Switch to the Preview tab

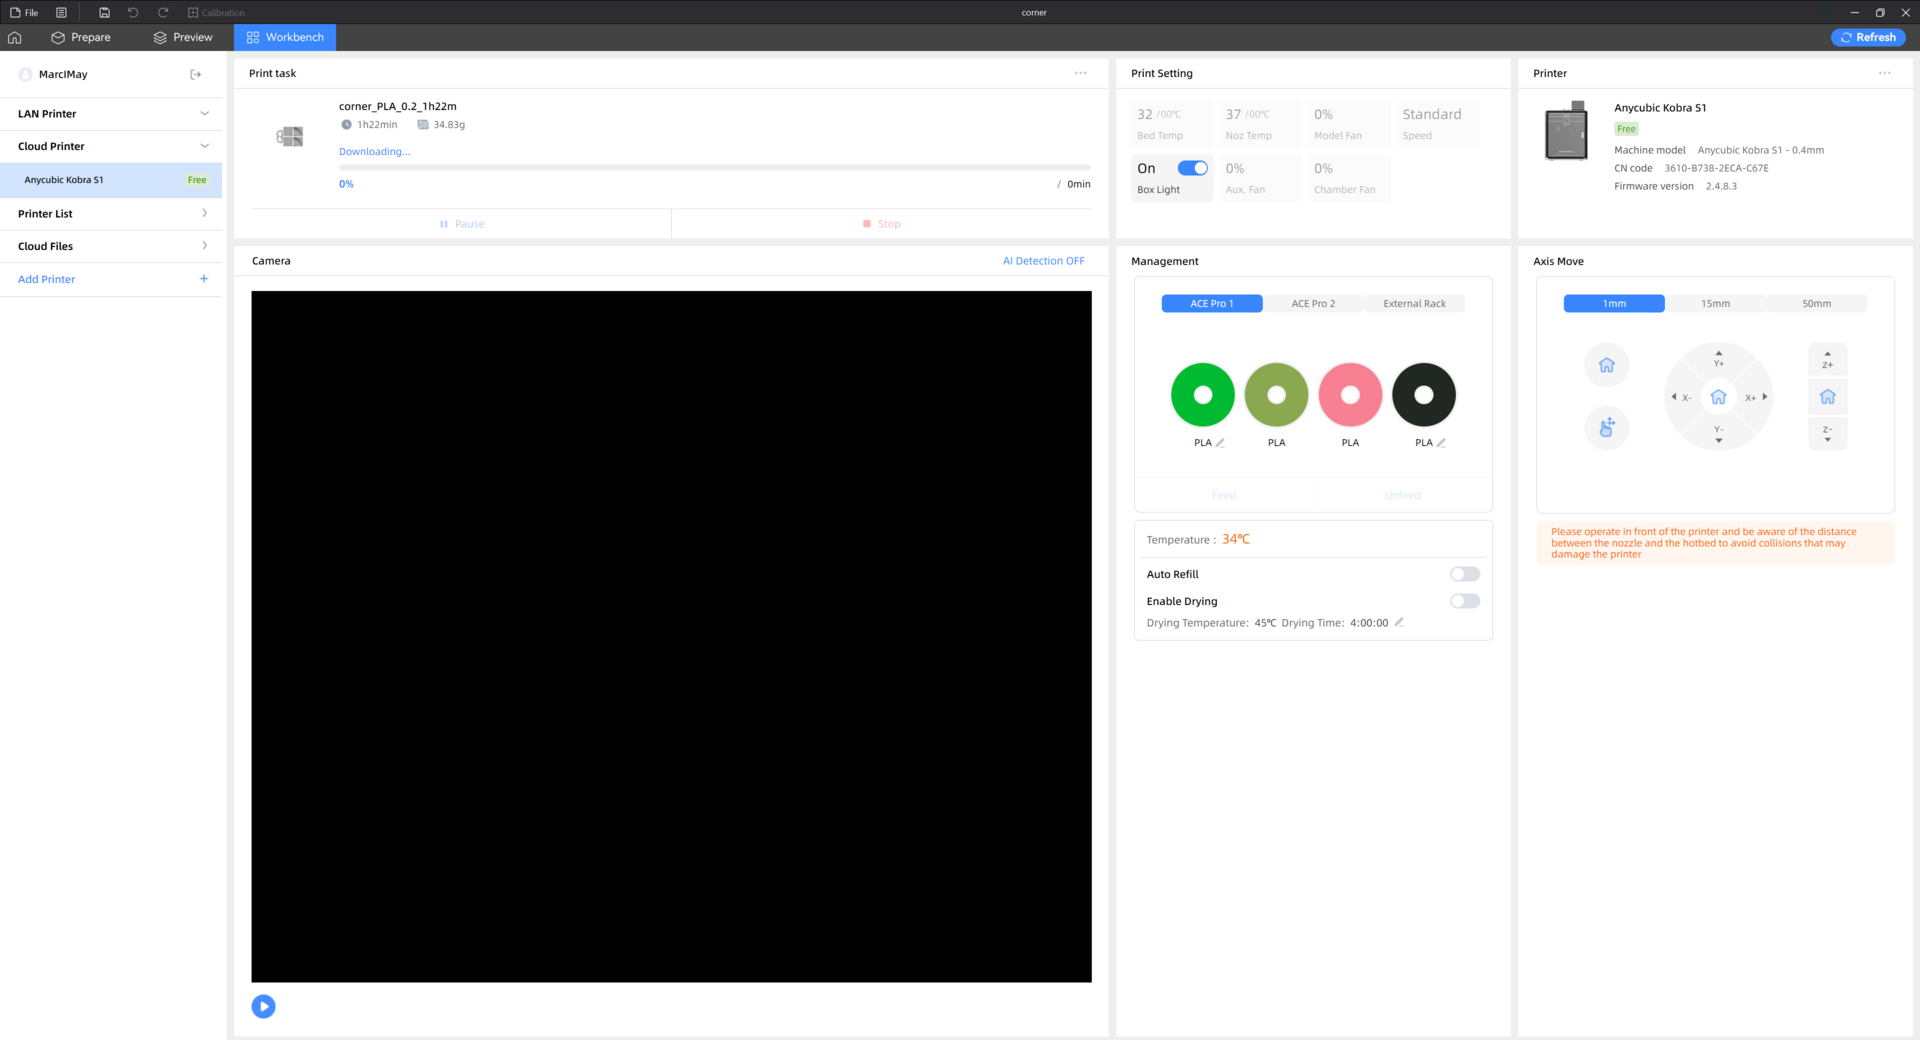click(183, 37)
